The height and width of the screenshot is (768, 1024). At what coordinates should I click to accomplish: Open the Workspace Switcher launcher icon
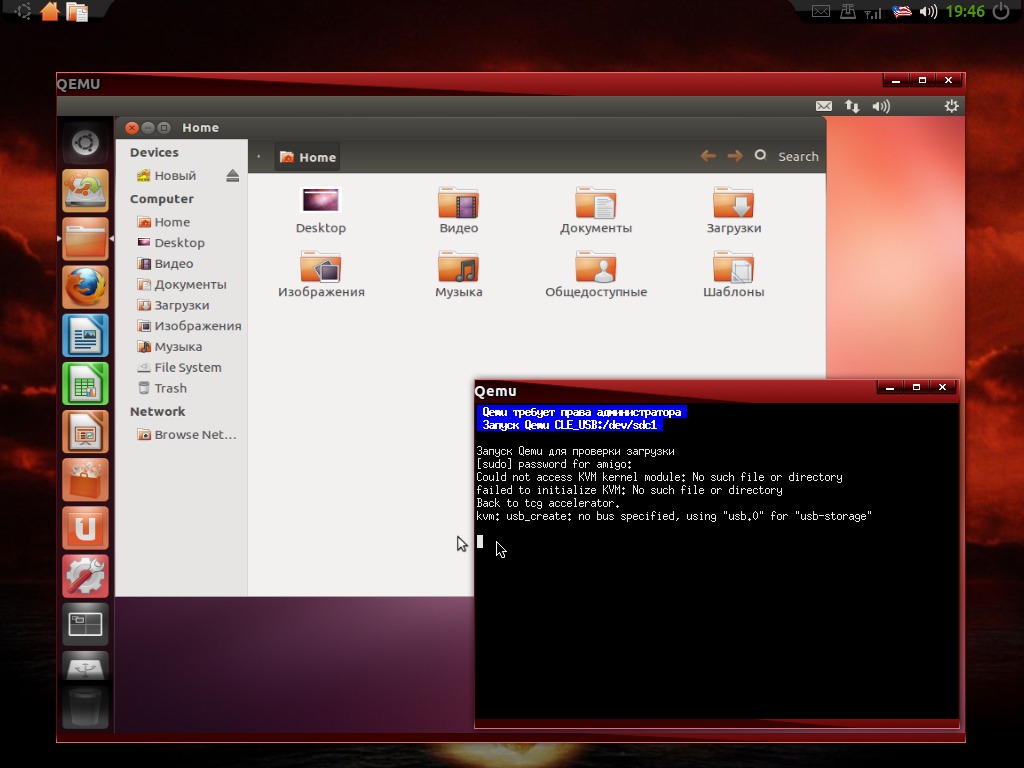(x=85, y=625)
